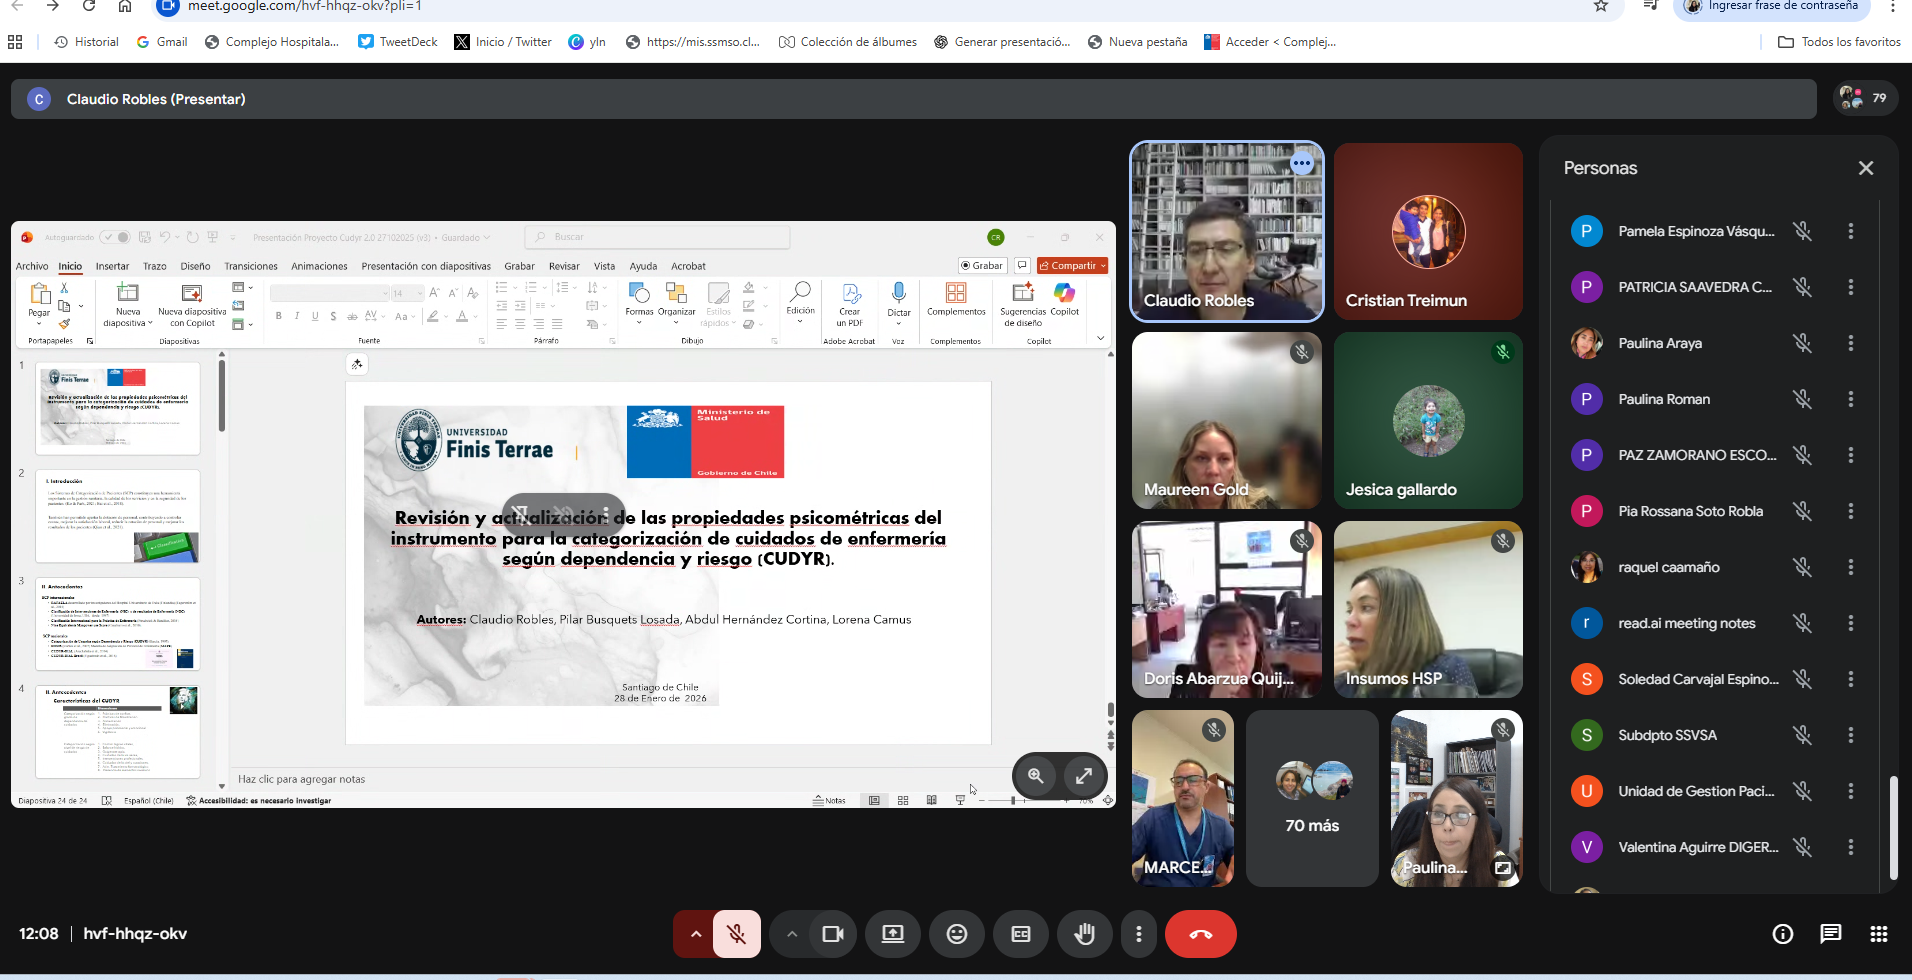Screen dimensions: 1912x980
Task: Toggle closed captions on
Action: pos(1020,934)
